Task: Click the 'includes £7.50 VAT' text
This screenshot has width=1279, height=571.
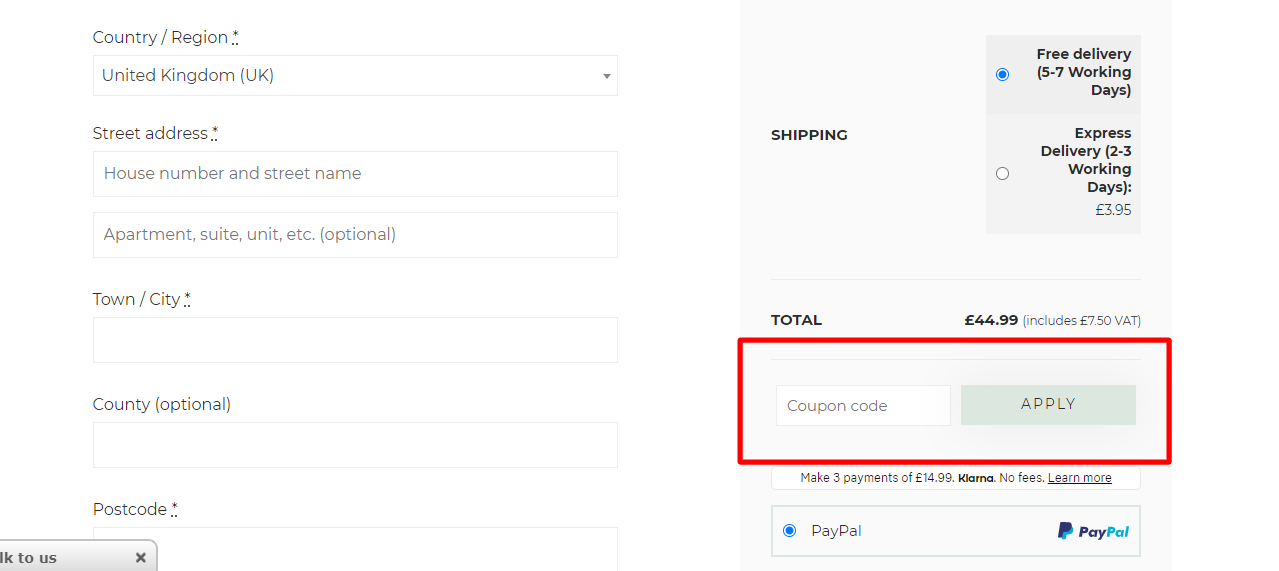Action: point(1081,321)
